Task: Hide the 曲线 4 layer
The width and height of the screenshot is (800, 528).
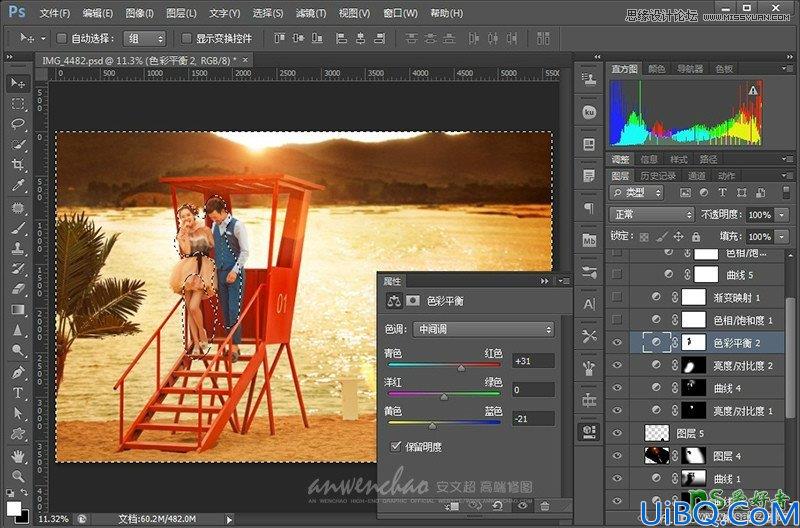Action: 617,388
